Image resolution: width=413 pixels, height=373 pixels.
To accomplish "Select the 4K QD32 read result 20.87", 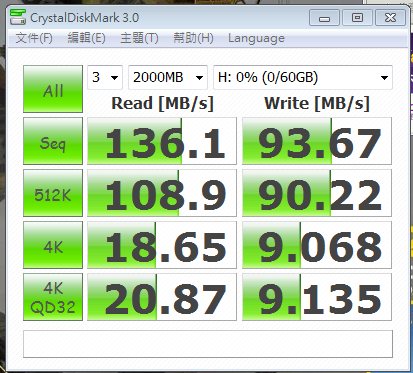I will point(162,297).
